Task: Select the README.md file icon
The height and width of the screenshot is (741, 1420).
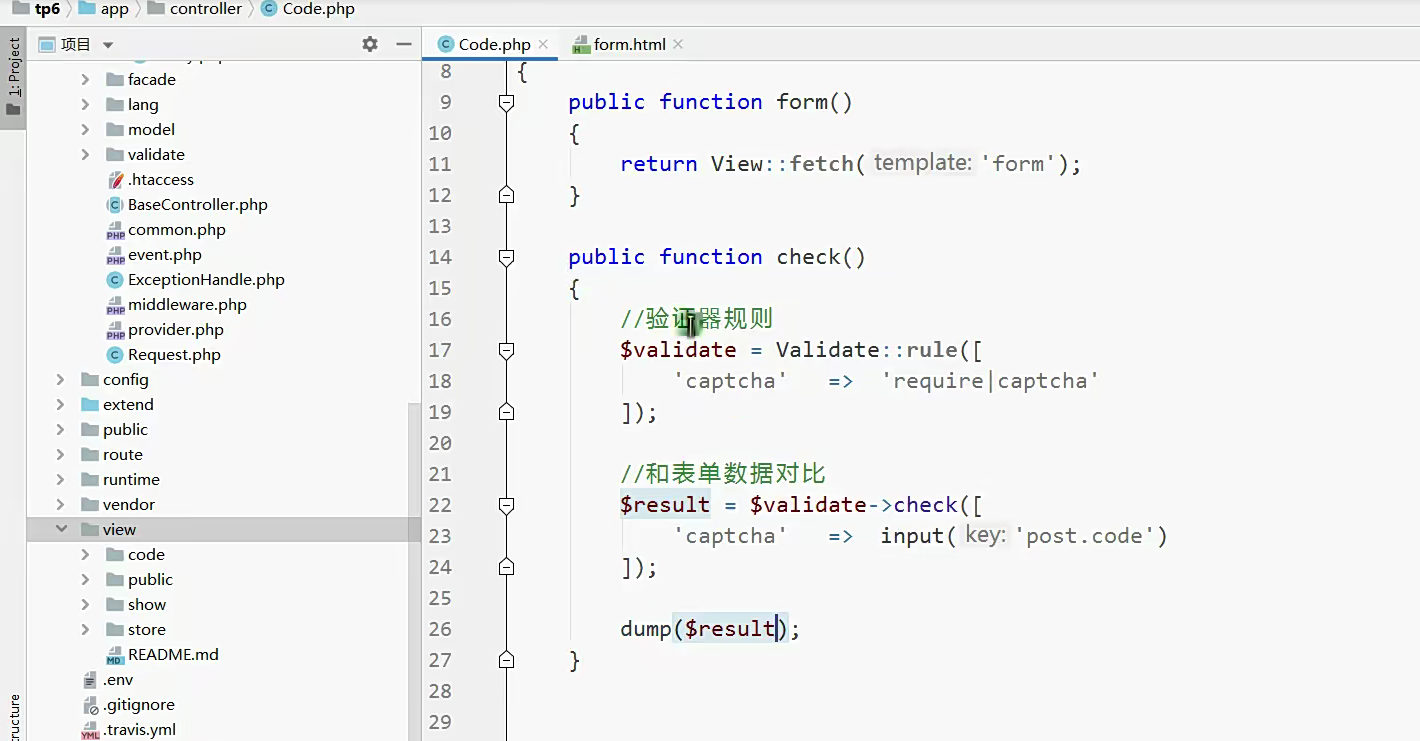Action: pos(115,654)
